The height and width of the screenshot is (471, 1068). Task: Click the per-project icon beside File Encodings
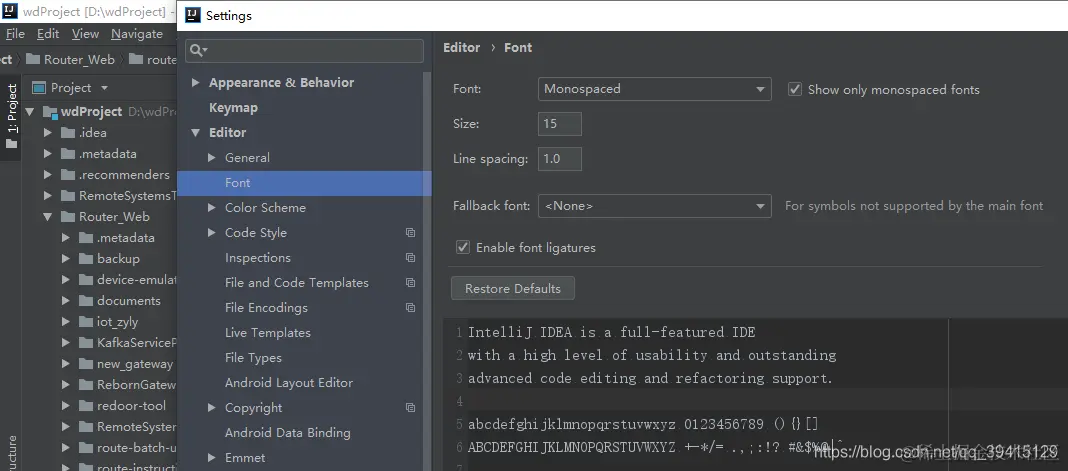tap(410, 308)
